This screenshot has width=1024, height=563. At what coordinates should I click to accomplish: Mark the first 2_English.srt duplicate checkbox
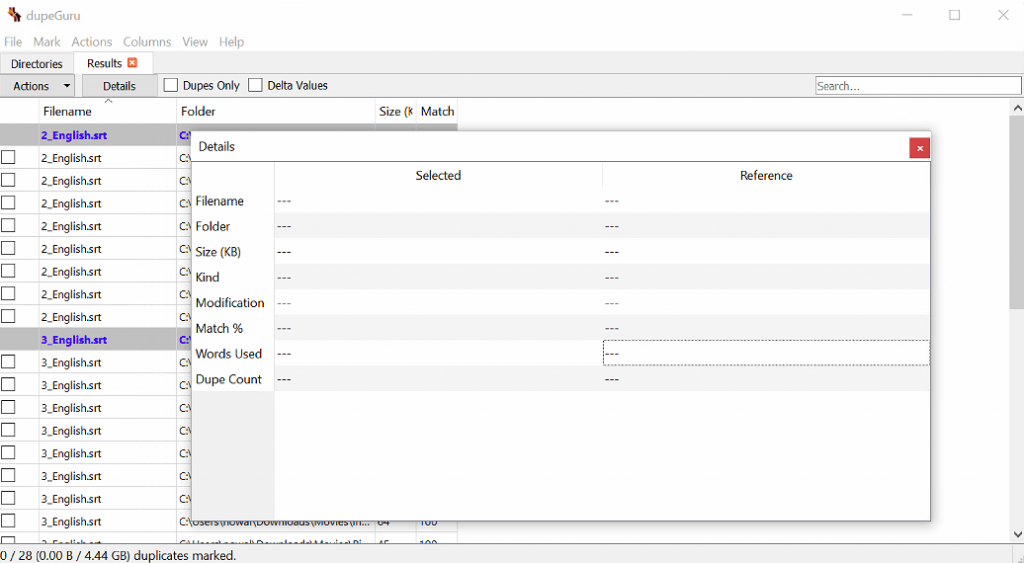tap(8, 157)
